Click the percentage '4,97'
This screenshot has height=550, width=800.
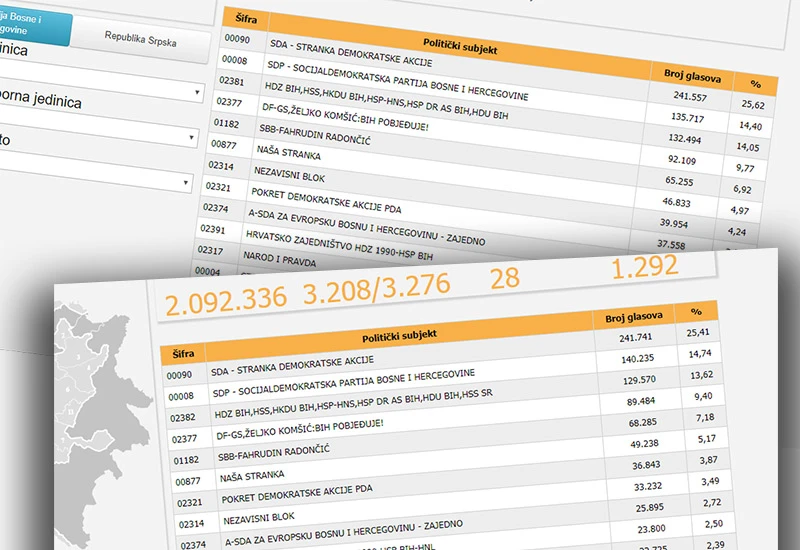739,210
